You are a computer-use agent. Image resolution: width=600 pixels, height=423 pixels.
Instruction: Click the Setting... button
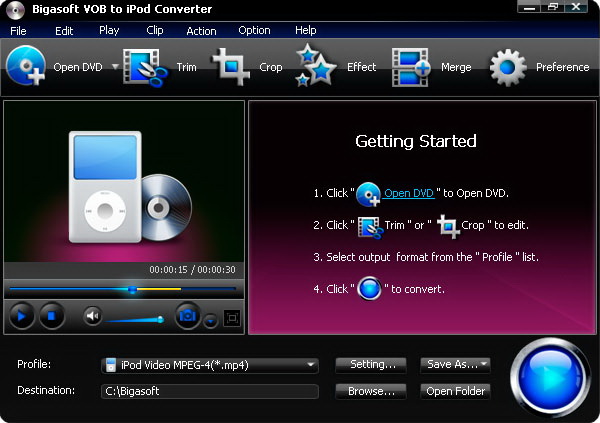(371, 365)
